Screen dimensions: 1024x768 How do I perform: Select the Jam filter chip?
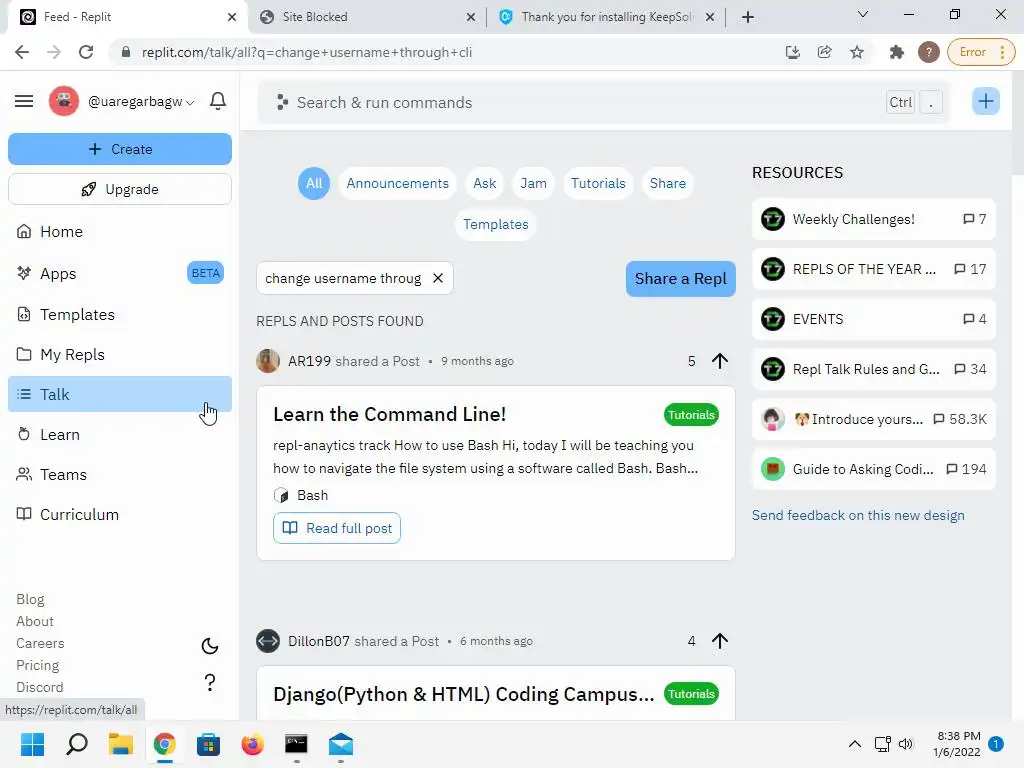click(x=534, y=184)
